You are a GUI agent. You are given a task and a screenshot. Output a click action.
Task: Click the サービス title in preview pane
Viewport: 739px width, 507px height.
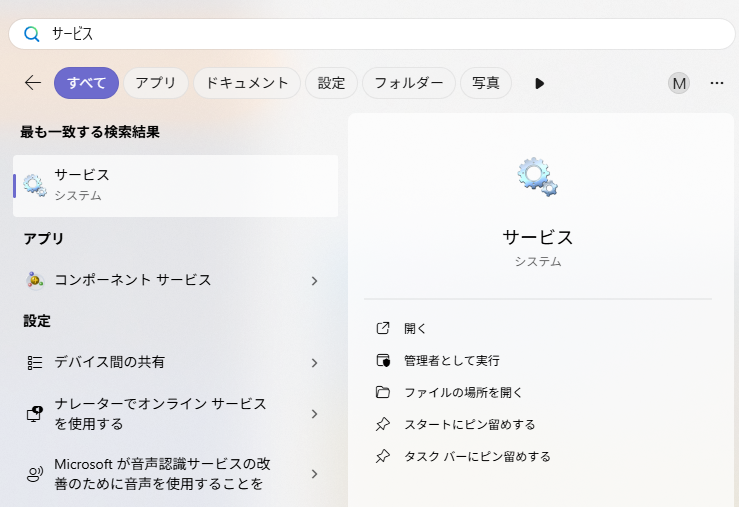click(x=537, y=237)
